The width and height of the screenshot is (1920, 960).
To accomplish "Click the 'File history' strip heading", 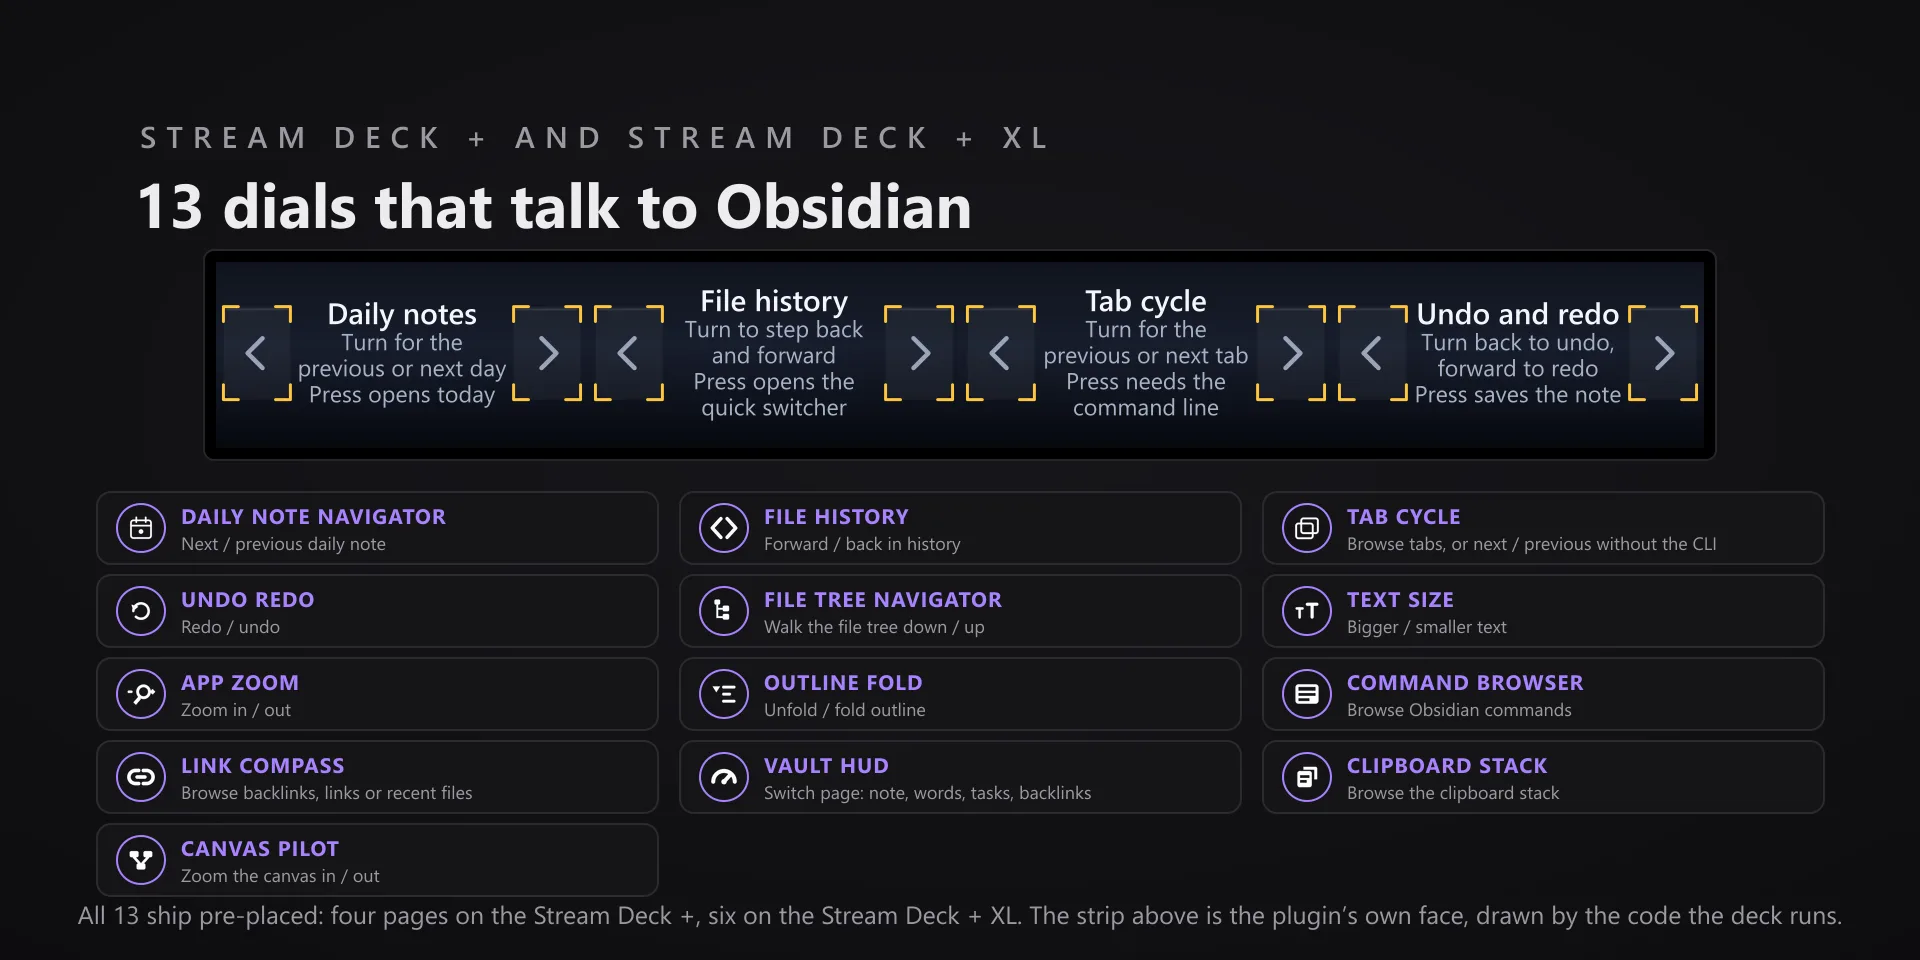I will [x=774, y=301].
